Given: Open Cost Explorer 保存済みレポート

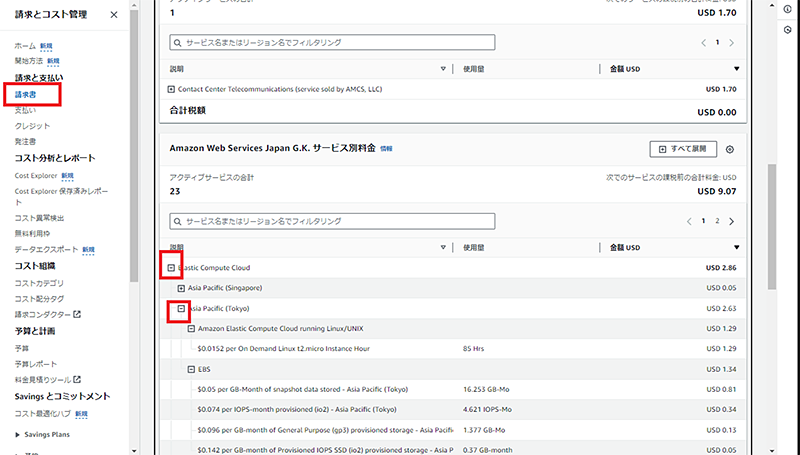Looking at the screenshot, I should 61,196.
